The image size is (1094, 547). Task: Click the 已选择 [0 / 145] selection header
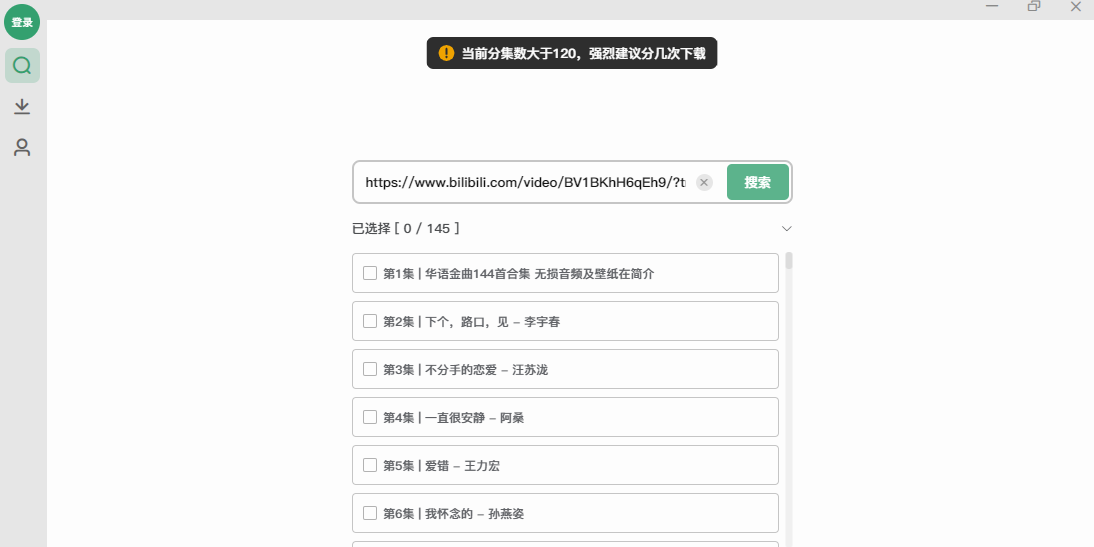pyautogui.click(x=406, y=228)
